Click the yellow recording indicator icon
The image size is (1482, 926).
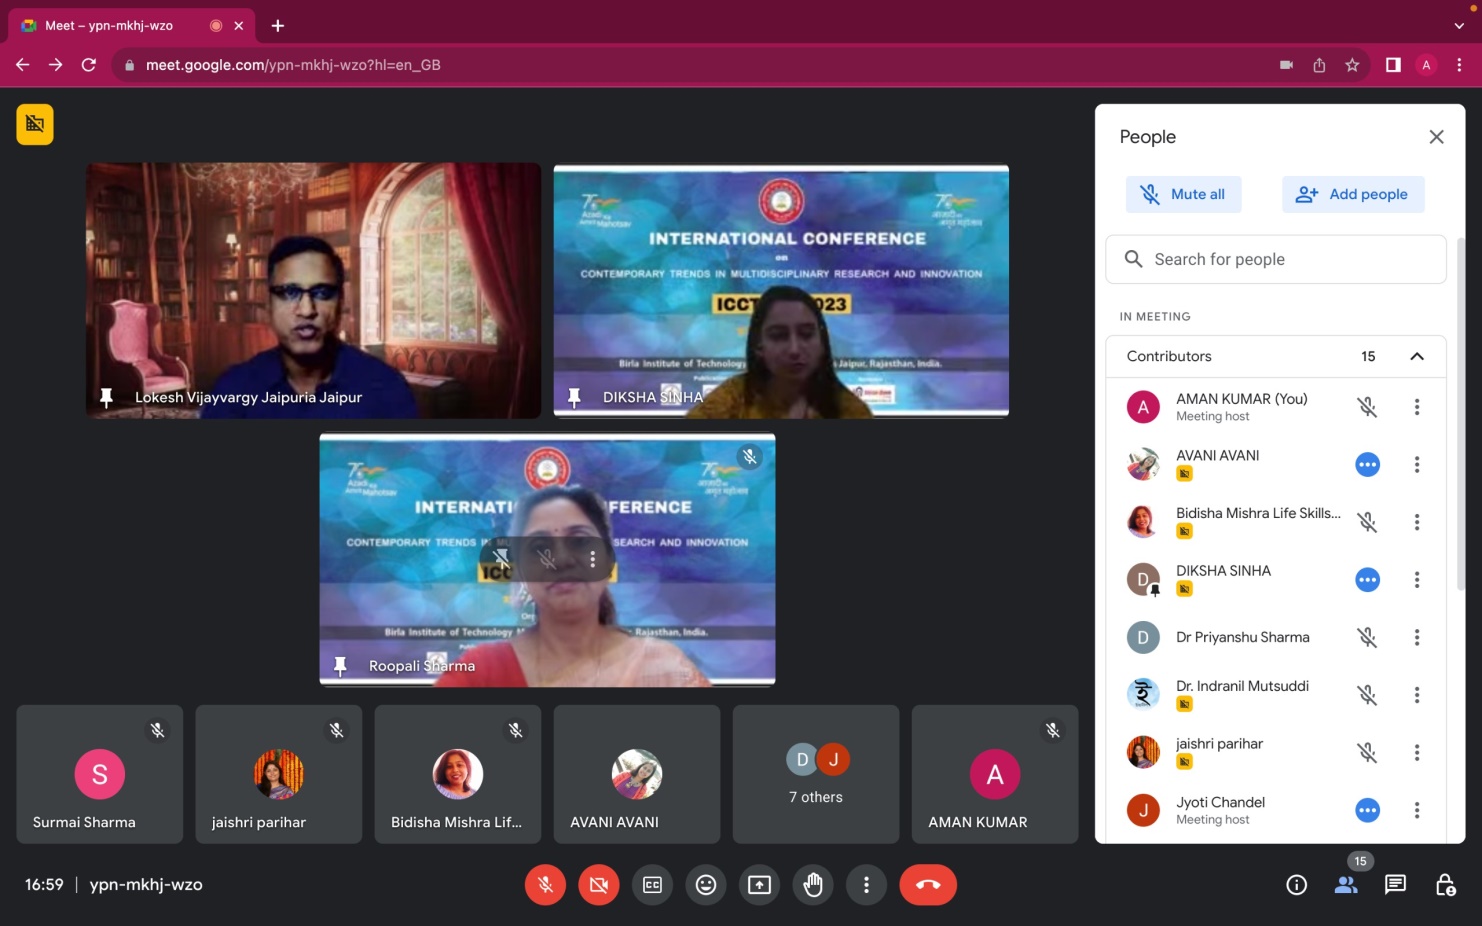[35, 124]
